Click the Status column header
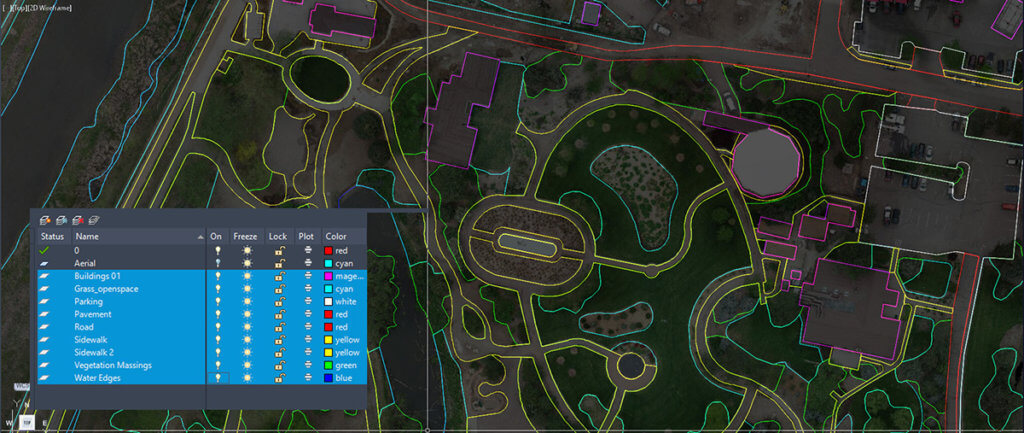Screen dimensions: 1024x433 coord(52,236)
